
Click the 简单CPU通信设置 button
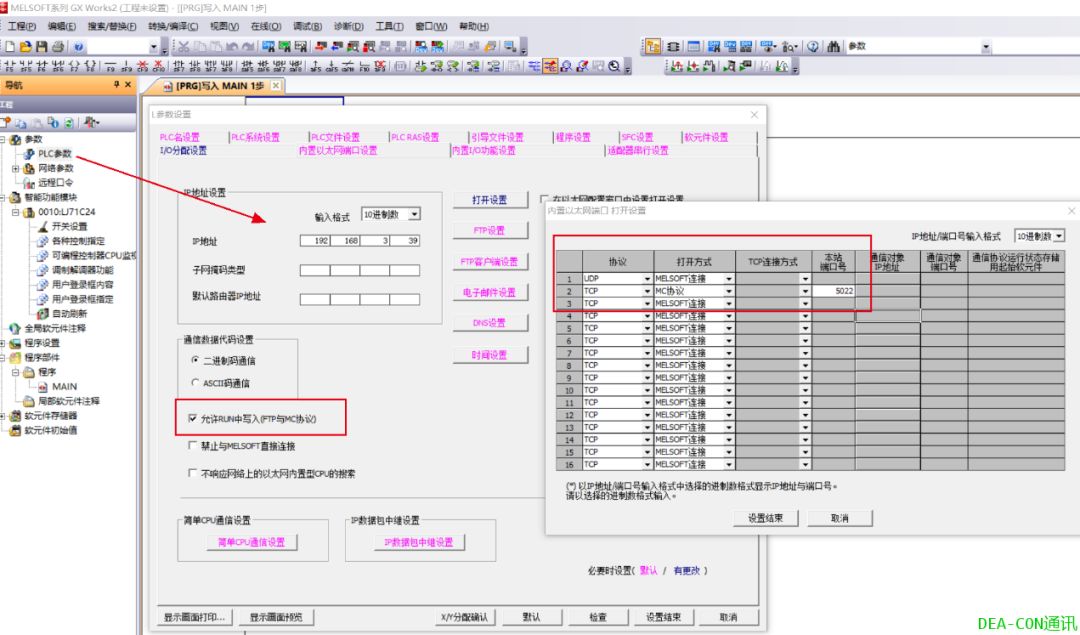[x=251, y=542]
